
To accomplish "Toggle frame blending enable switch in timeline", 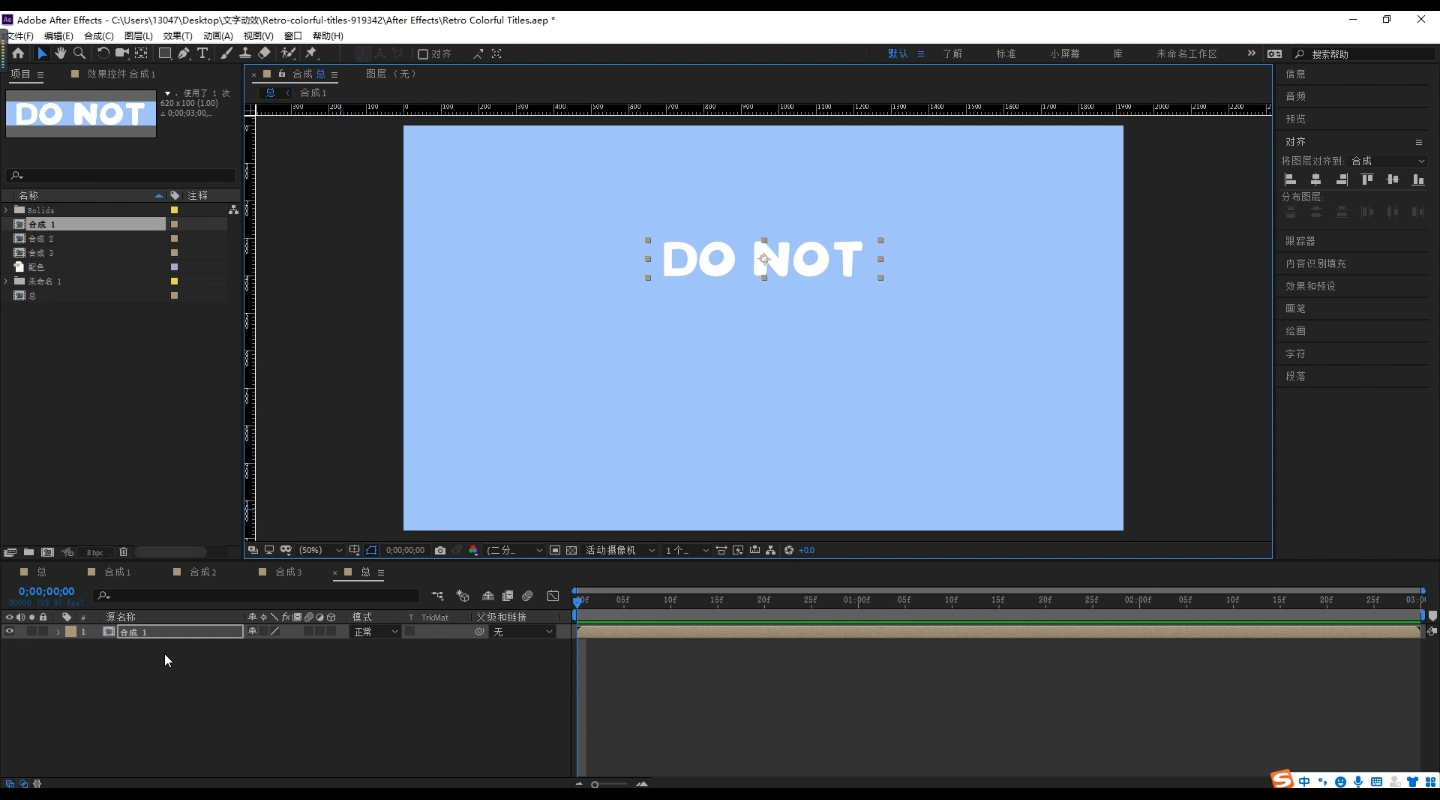I will [x=508, y=596].
